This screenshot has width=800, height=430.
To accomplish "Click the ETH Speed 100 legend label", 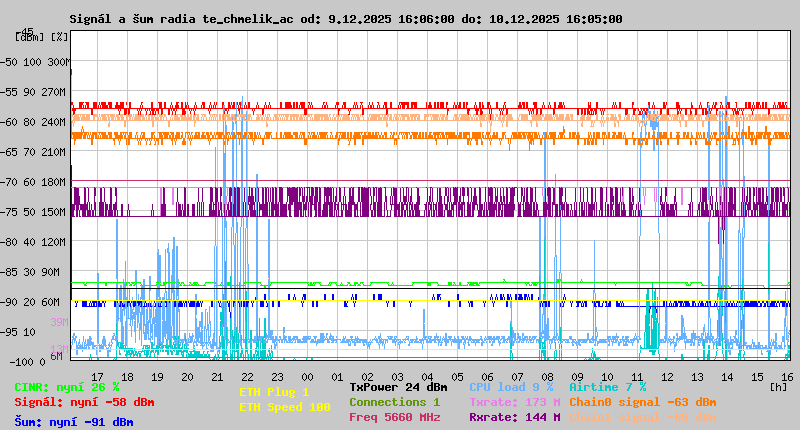I will [284, 407].
